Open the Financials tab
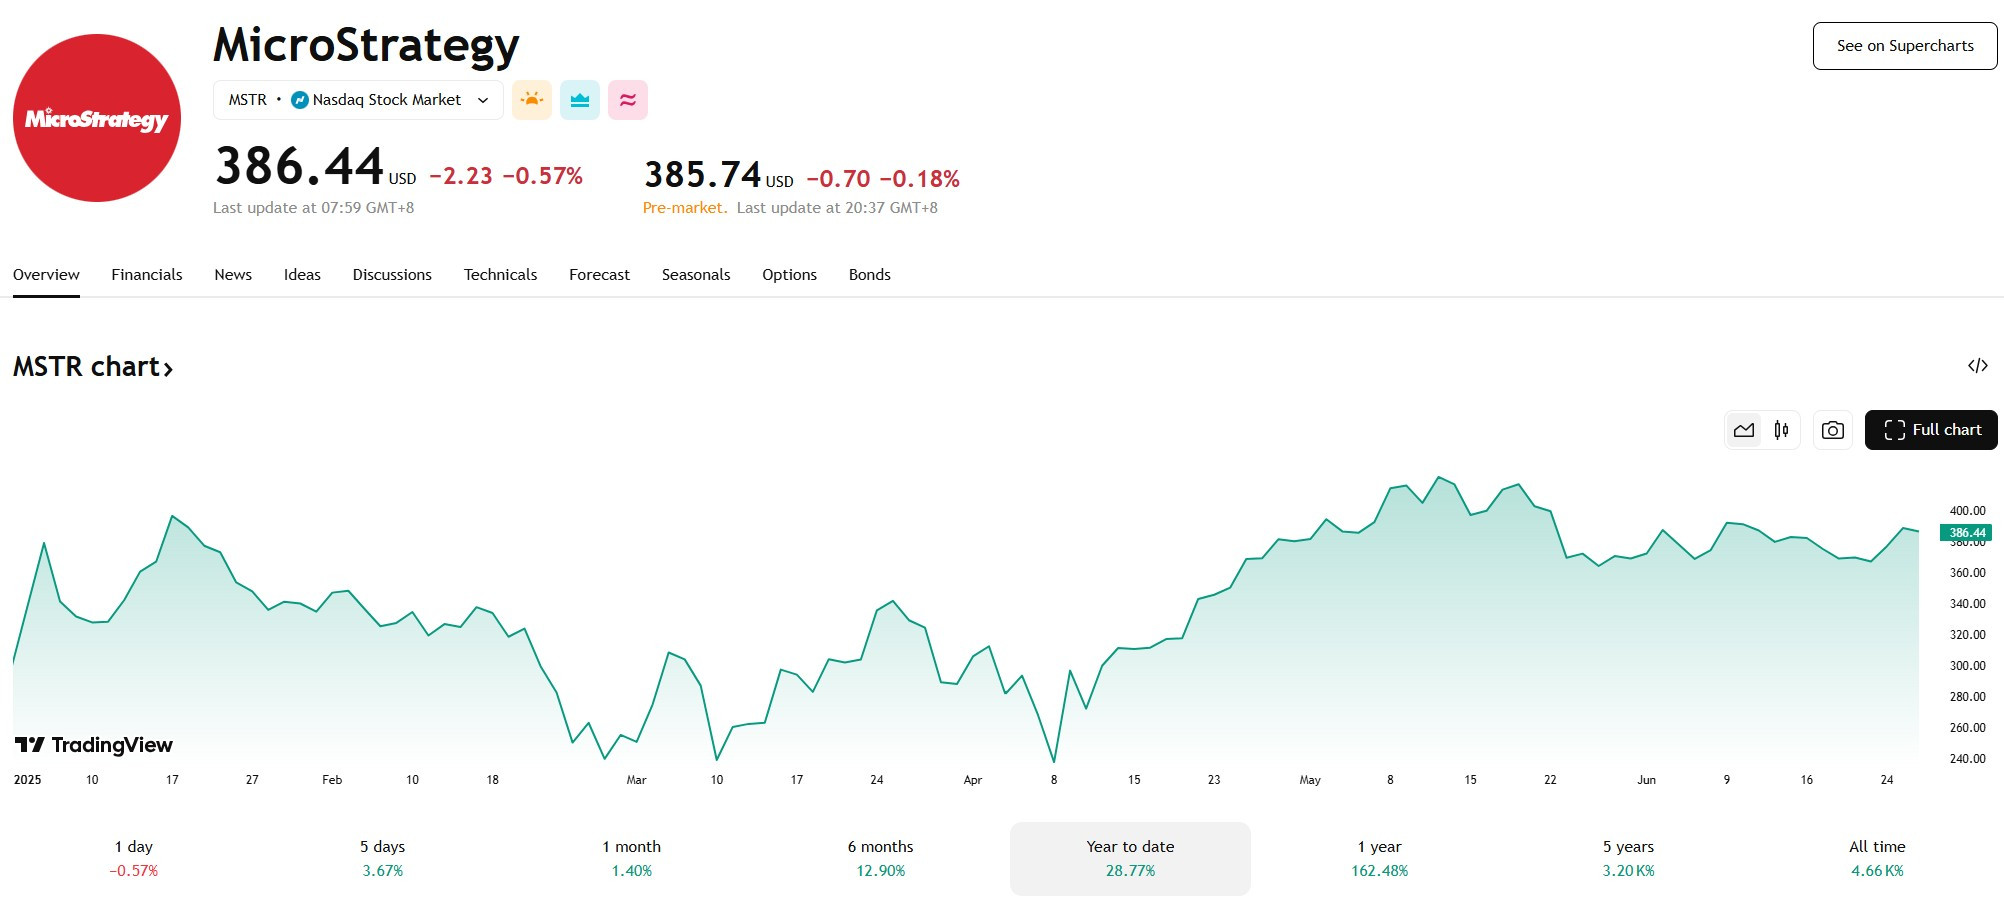The width and height of the screenshot is (2004, 908). 147,275
